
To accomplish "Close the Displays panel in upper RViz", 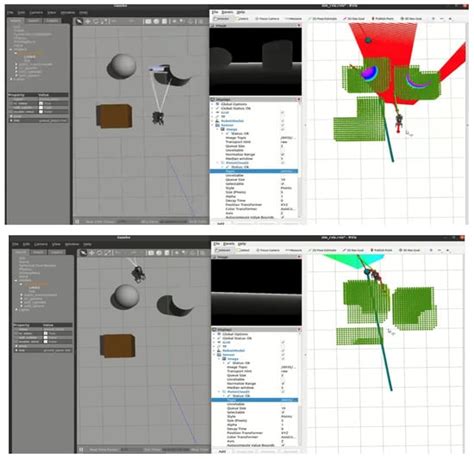I will point(299,99).
